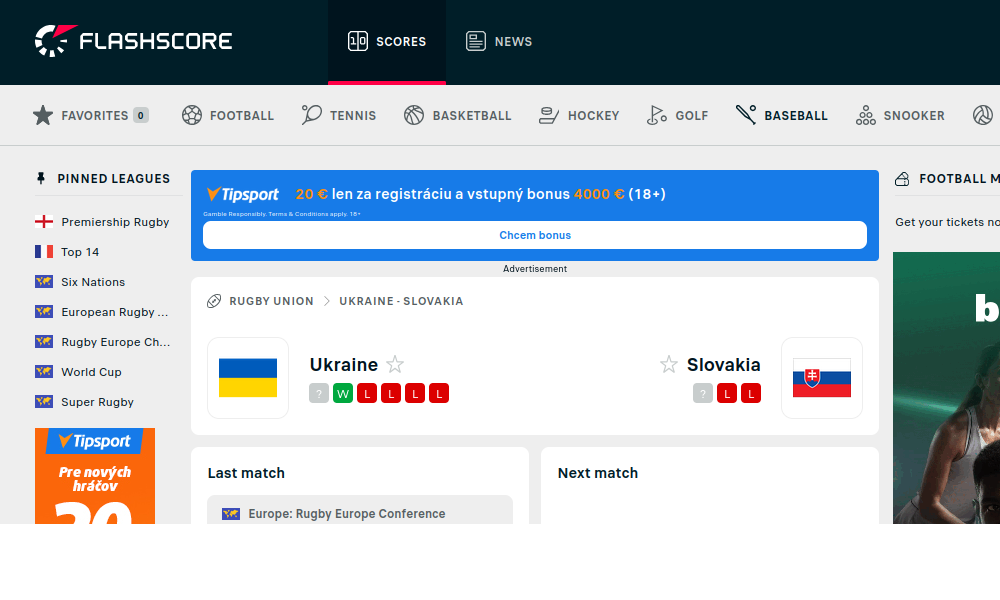Switch to the NEWS tab

point(499,42)
